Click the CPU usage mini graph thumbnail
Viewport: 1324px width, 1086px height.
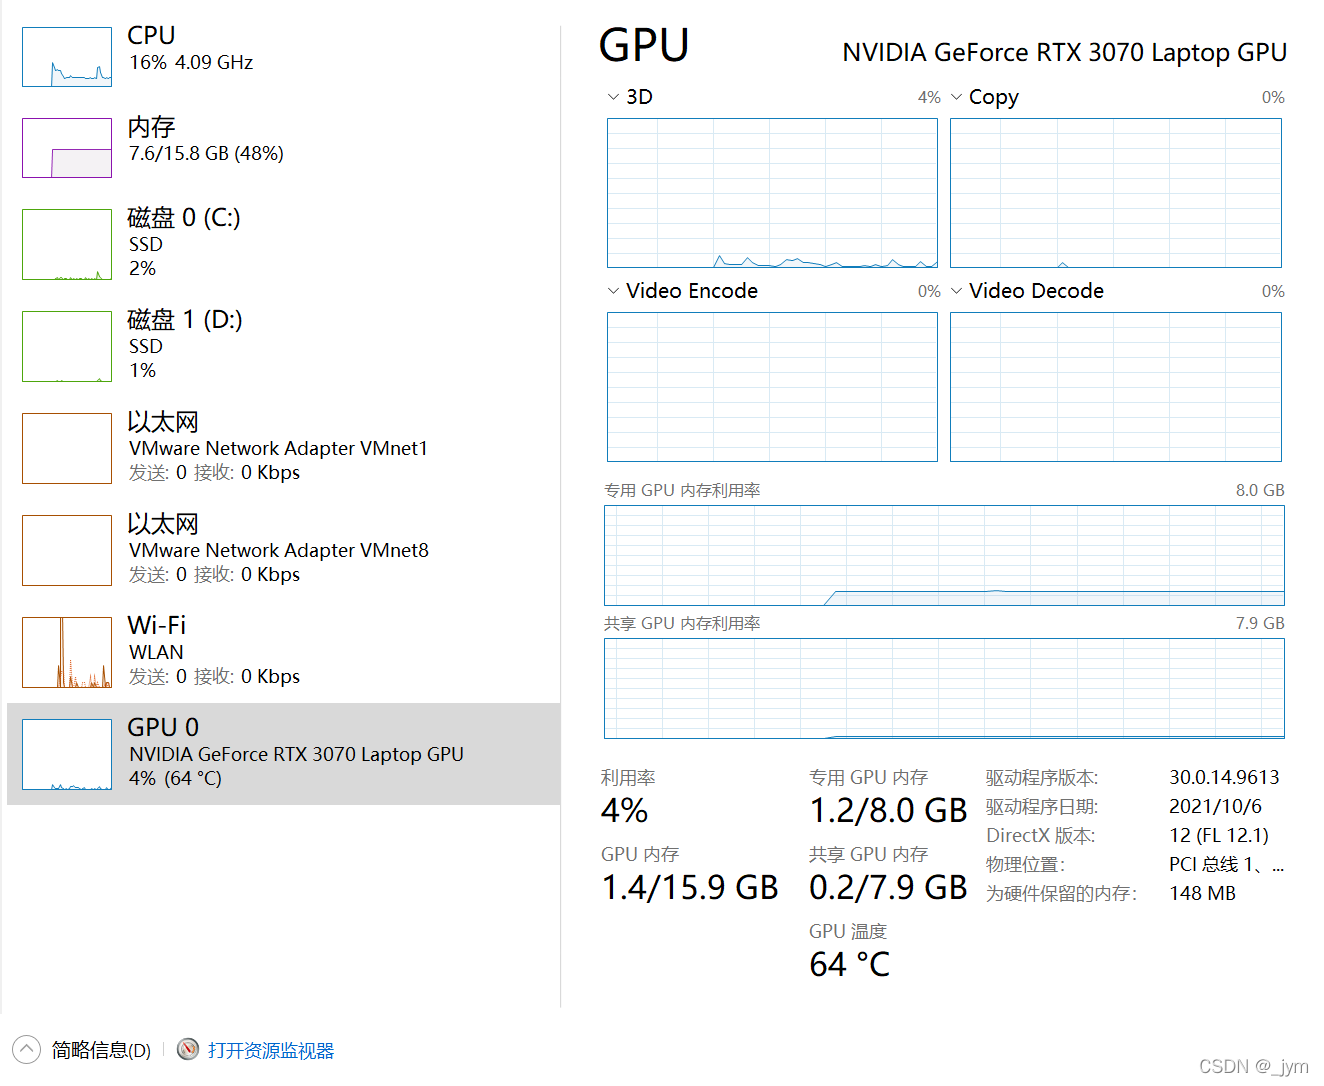[67, 57]
